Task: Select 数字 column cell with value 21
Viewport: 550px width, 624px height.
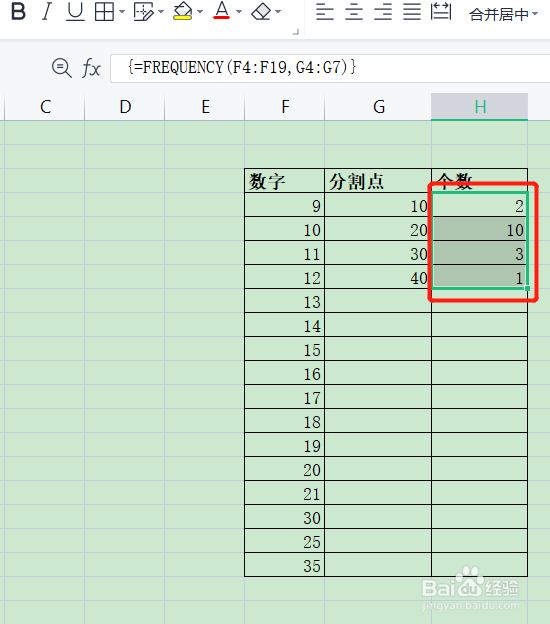Action: click(285, 493)
